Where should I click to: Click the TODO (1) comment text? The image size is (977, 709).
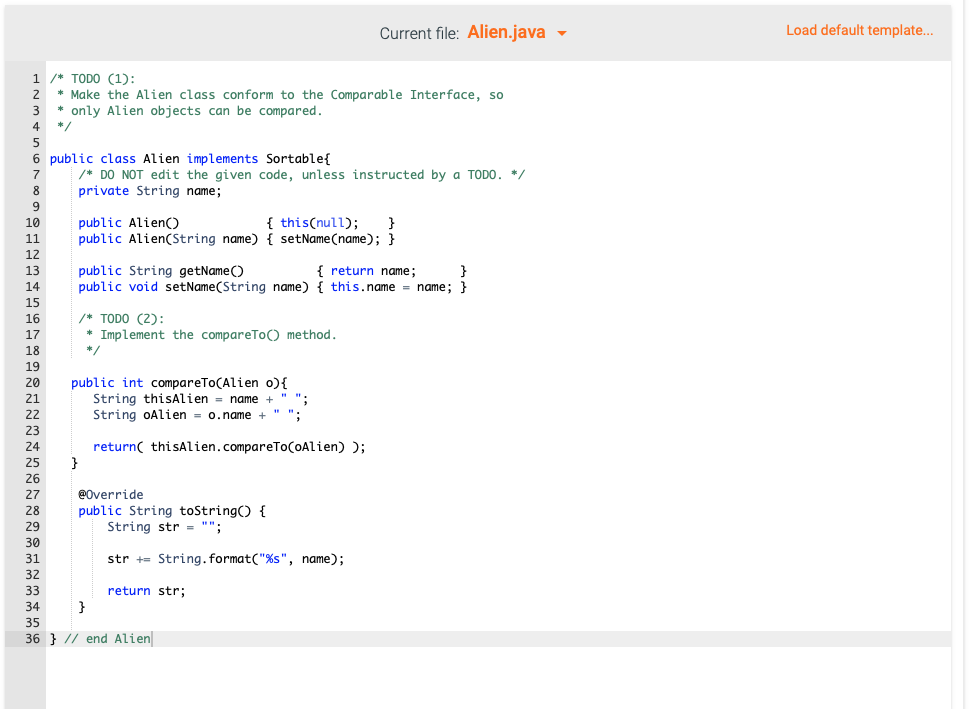pos(90,78)
